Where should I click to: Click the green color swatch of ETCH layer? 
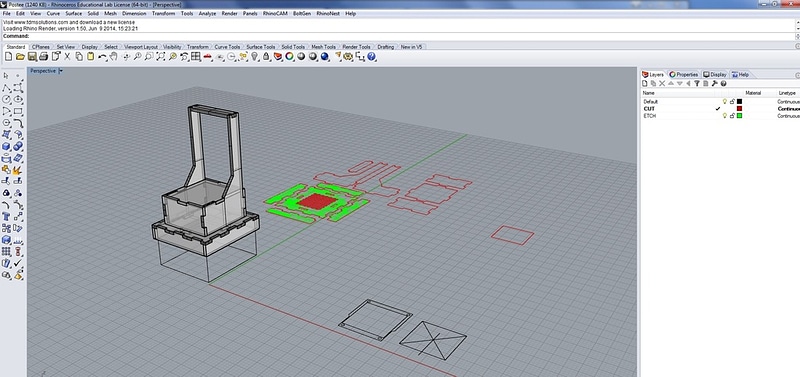[x=739, y=116]
